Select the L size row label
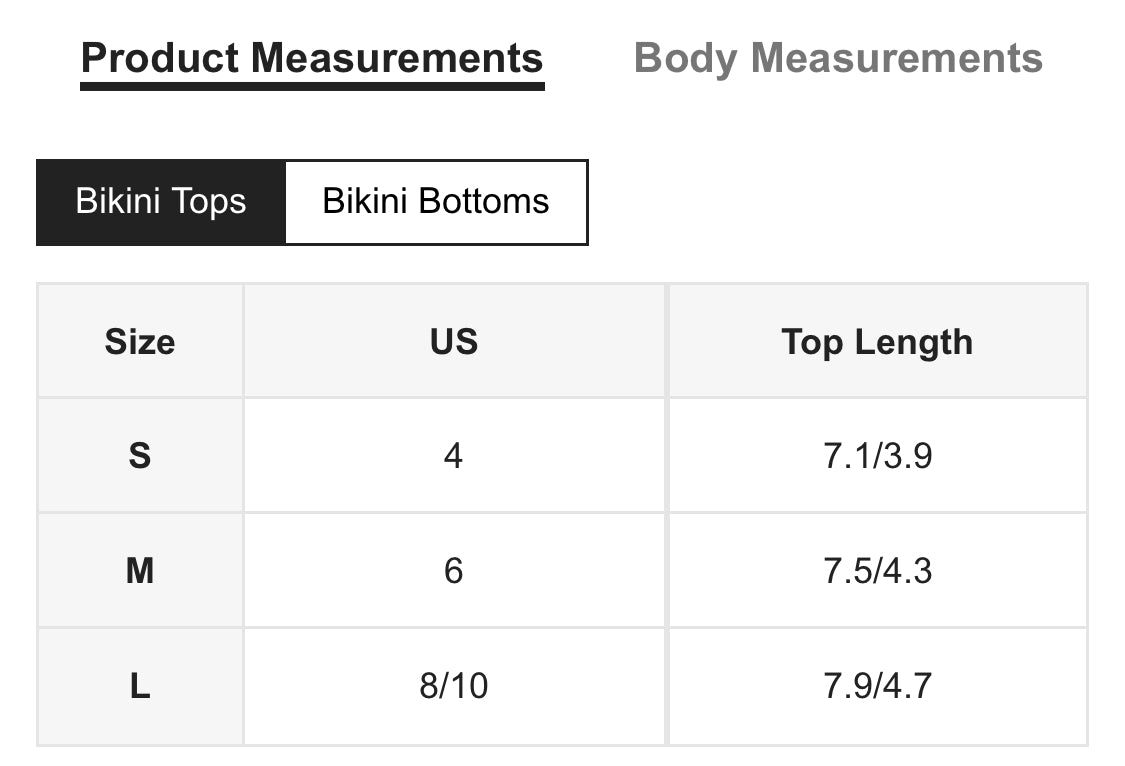1125x766 pixels. point(140,686)
